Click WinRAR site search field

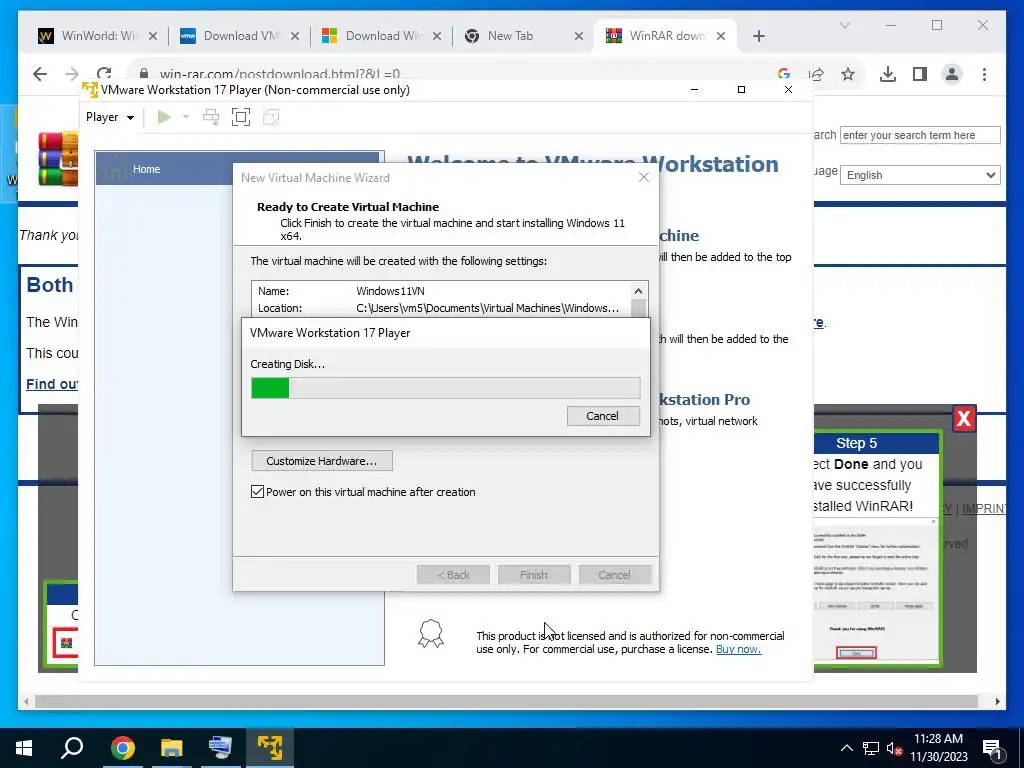click(920, 135)
